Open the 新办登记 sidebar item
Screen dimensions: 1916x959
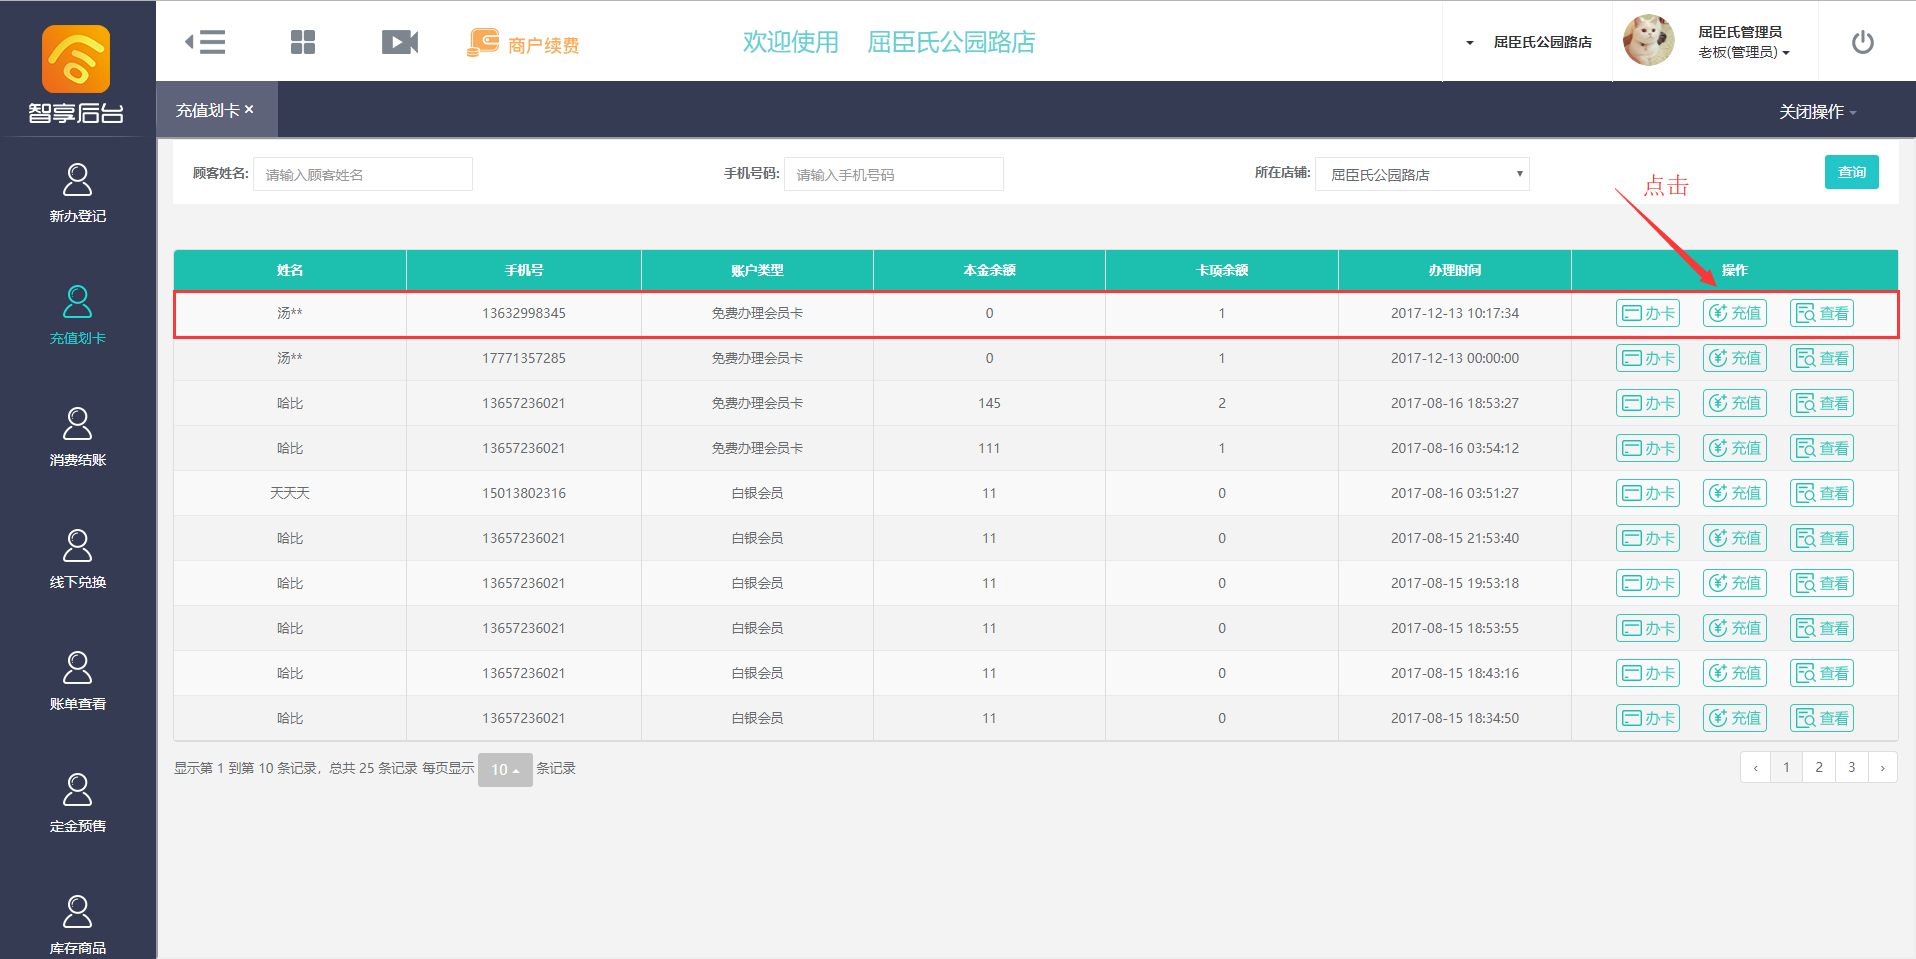78,193
